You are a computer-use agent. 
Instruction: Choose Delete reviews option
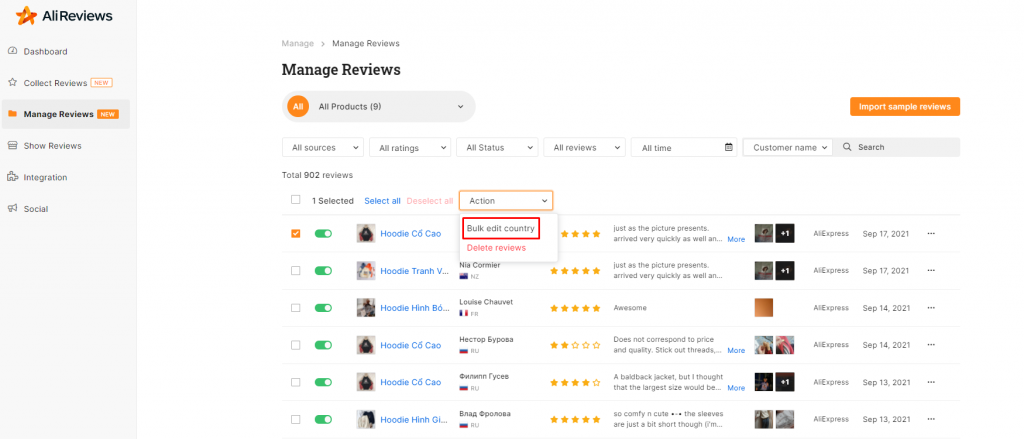pyautogui.click(x=496, y=248)
